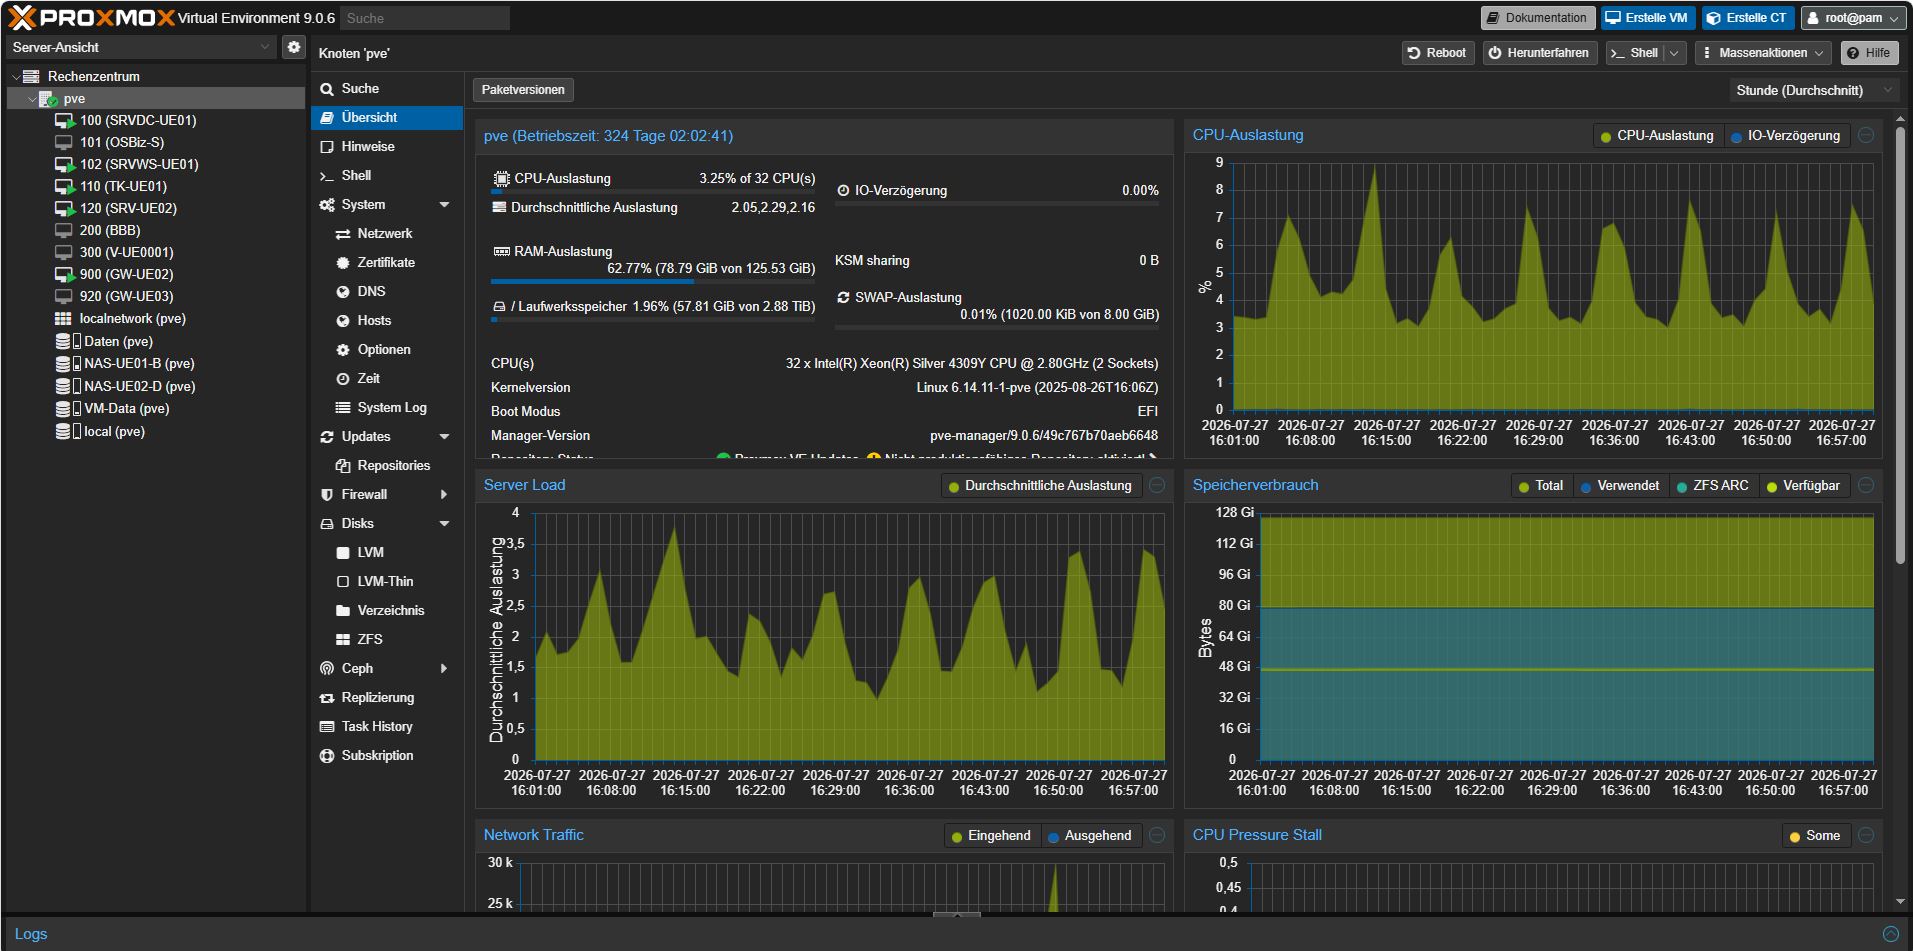This screenshot has height=951, width=1913.
Task: Open the root@pam user menu
Action: [1853, 18]
